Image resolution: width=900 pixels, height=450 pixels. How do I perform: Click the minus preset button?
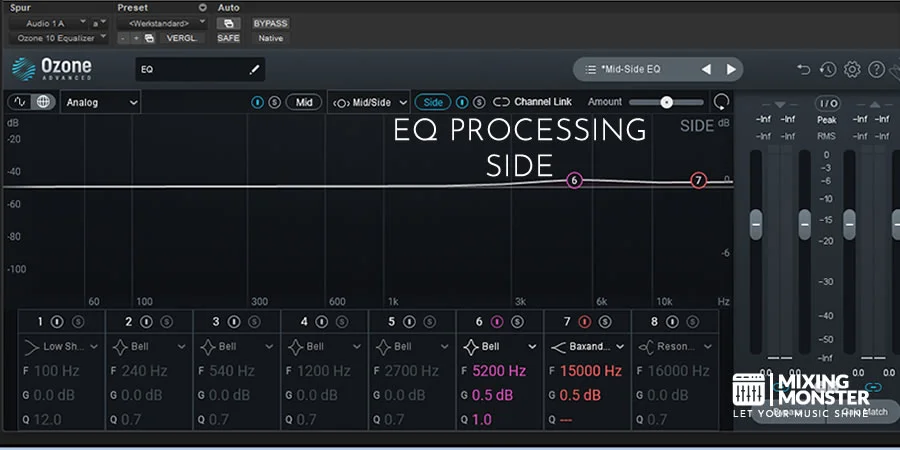coord(123,38)
